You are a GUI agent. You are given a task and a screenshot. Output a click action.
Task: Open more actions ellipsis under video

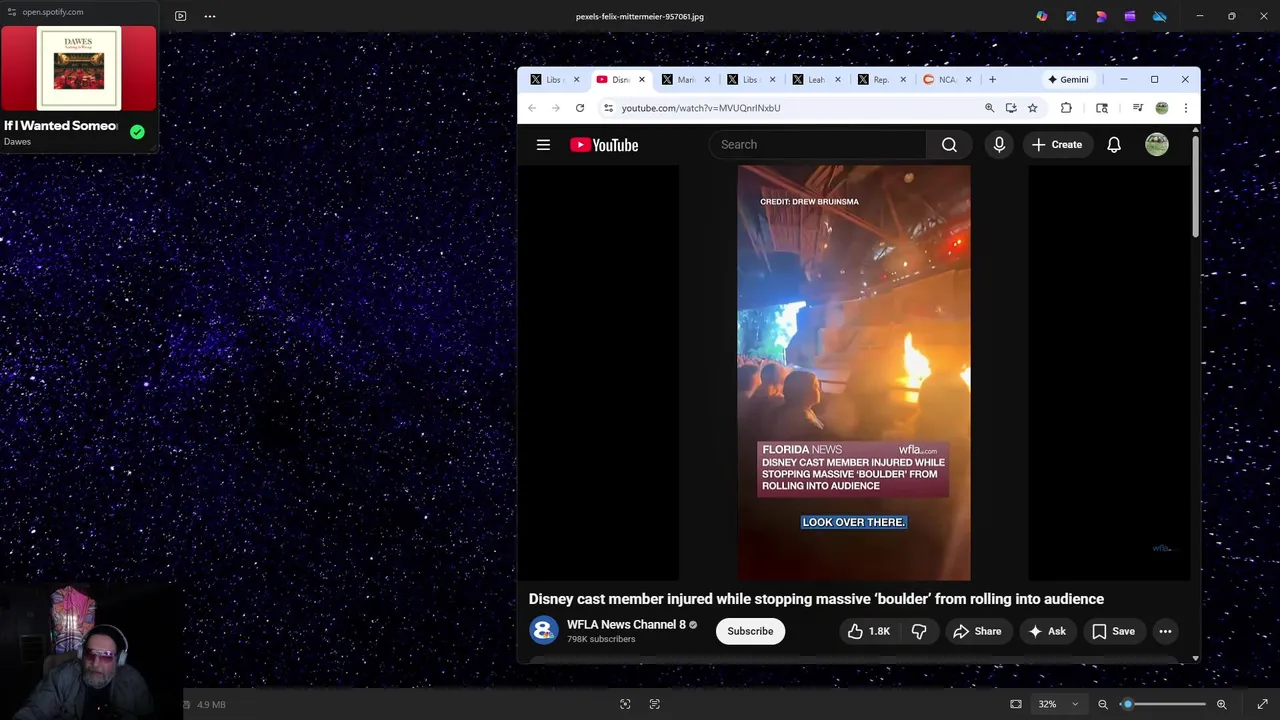(1165, 631)
